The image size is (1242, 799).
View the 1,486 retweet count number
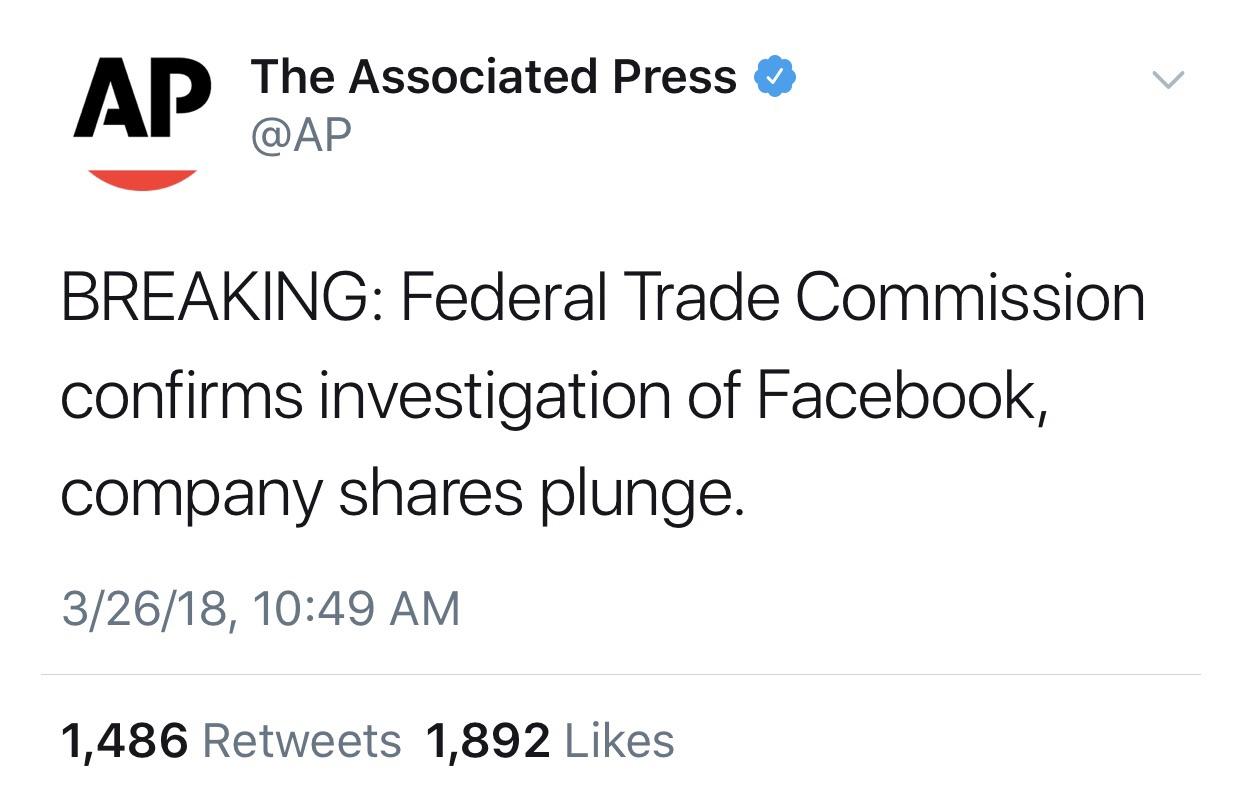coord(125,742)
